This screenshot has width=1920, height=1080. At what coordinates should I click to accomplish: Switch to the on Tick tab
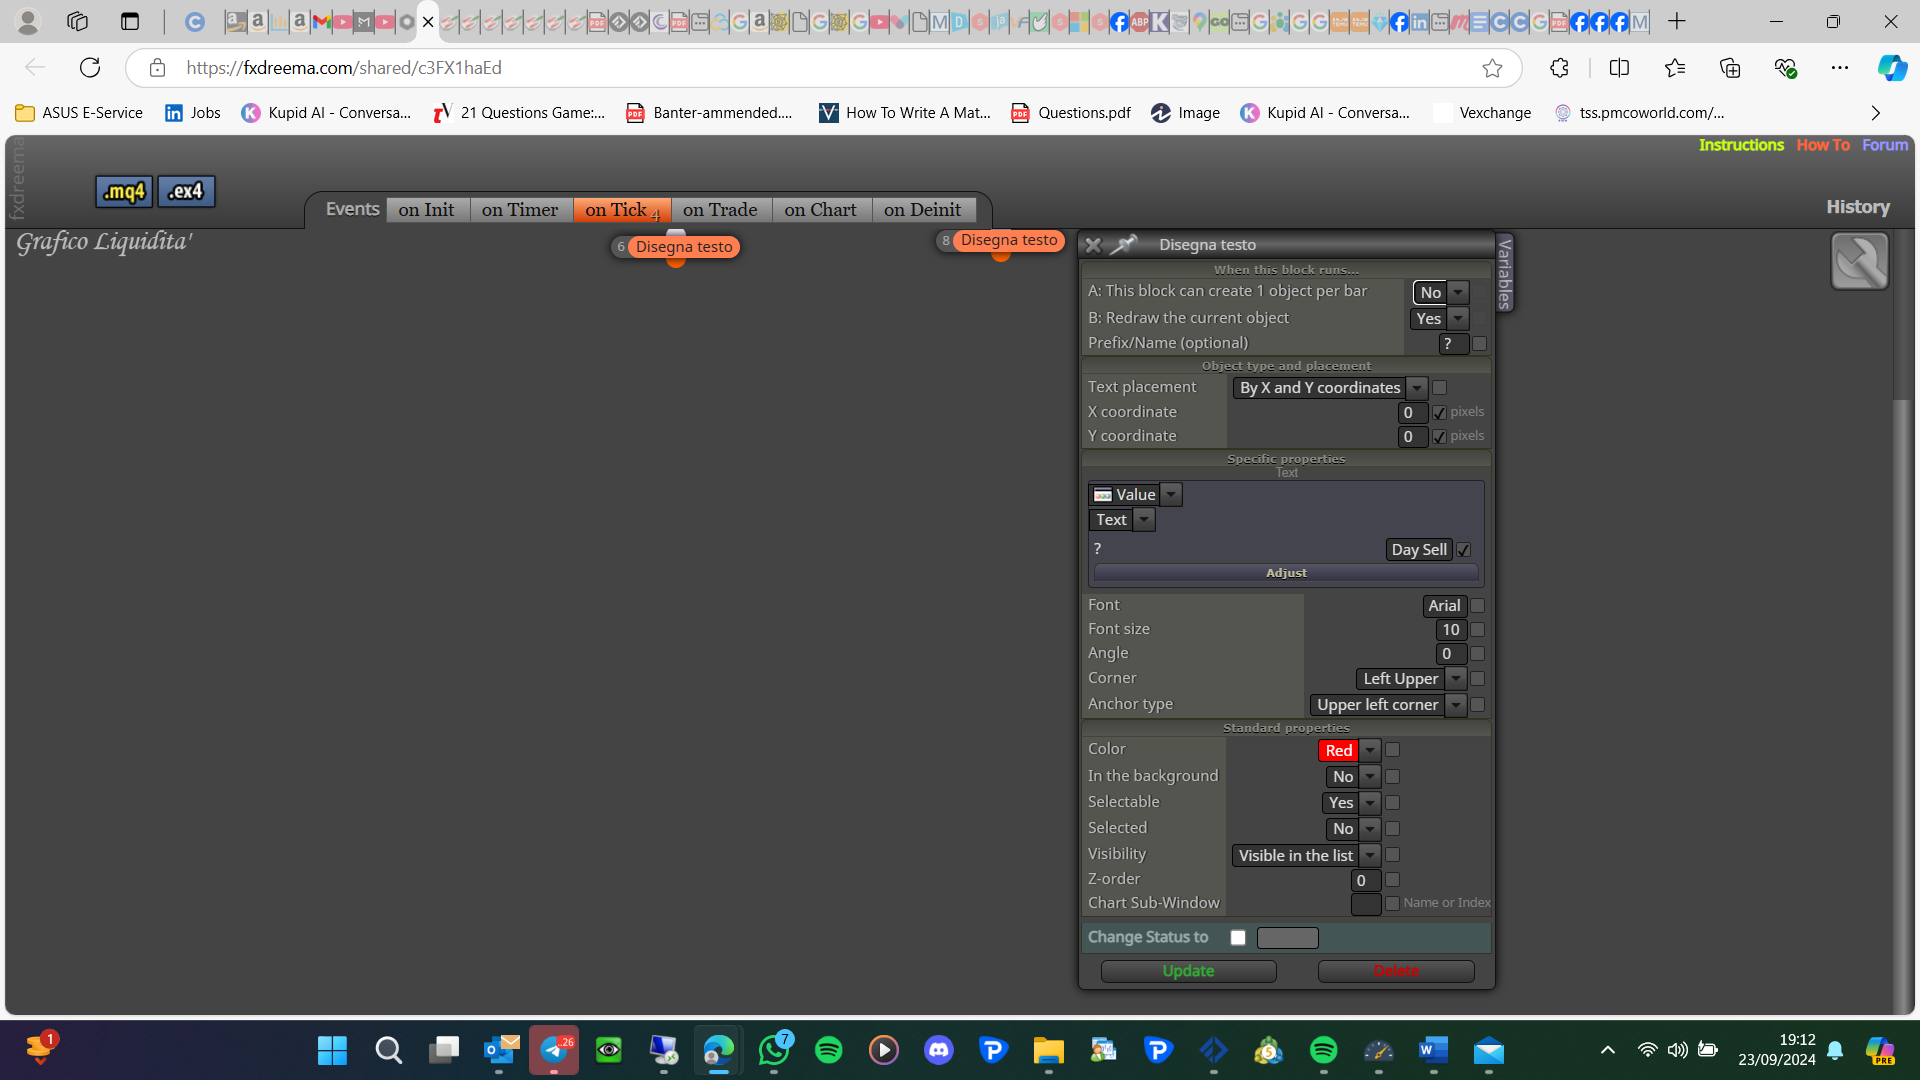(x=622, y=209)
